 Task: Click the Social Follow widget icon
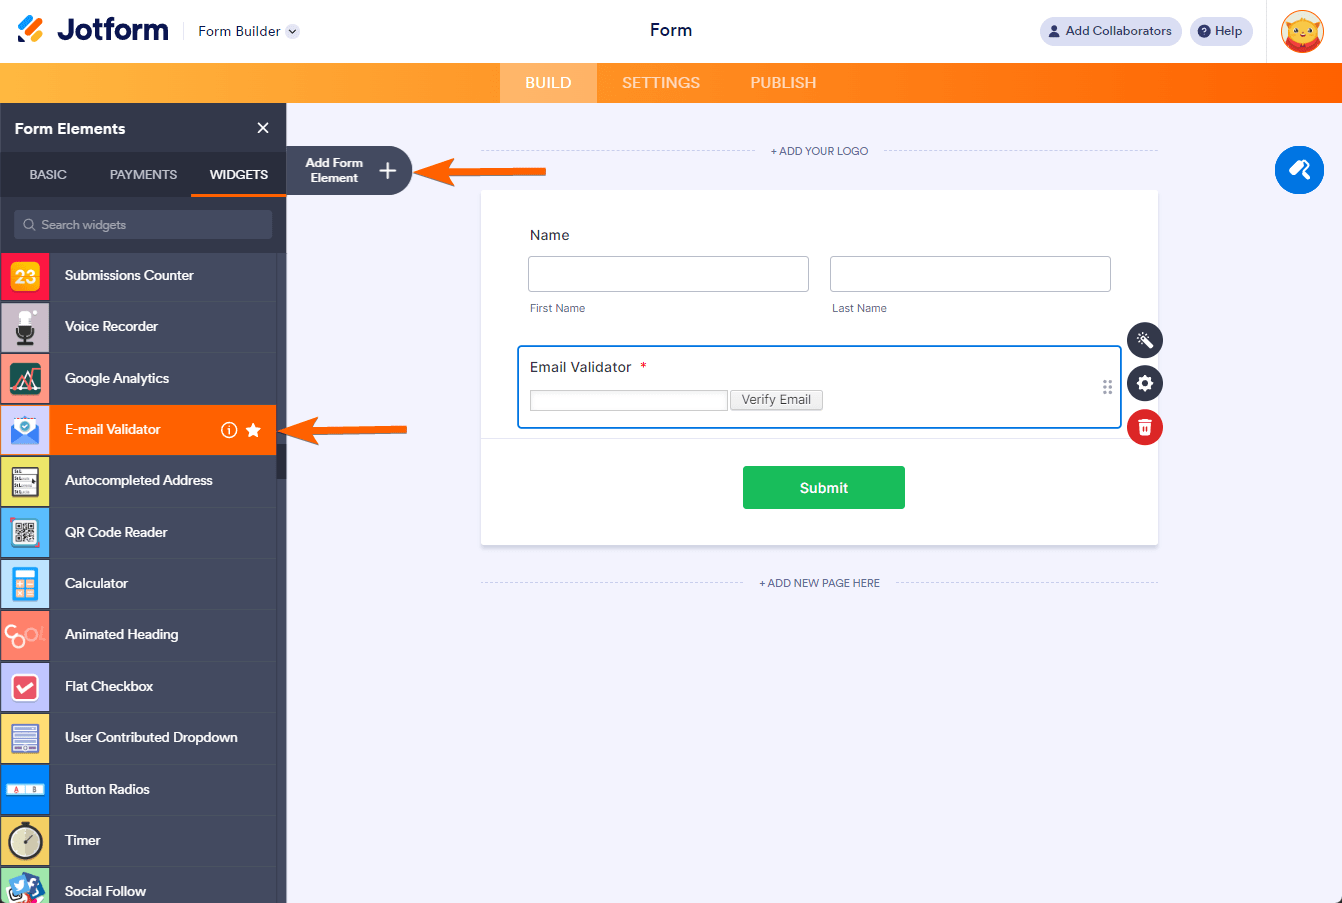click(x=25, y=886)
